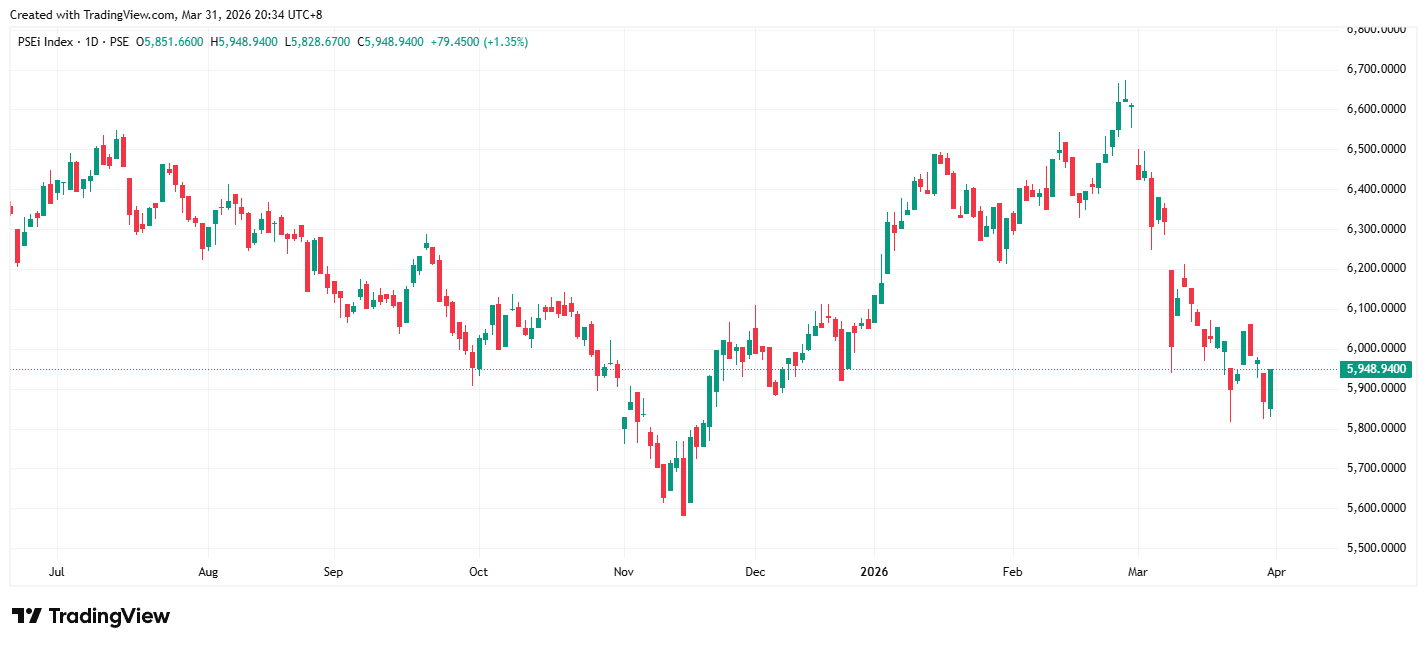The width and height of the screenshot is (1427, 646).
Task: Click the Dec label on time axis
Action: click(755, 572)
